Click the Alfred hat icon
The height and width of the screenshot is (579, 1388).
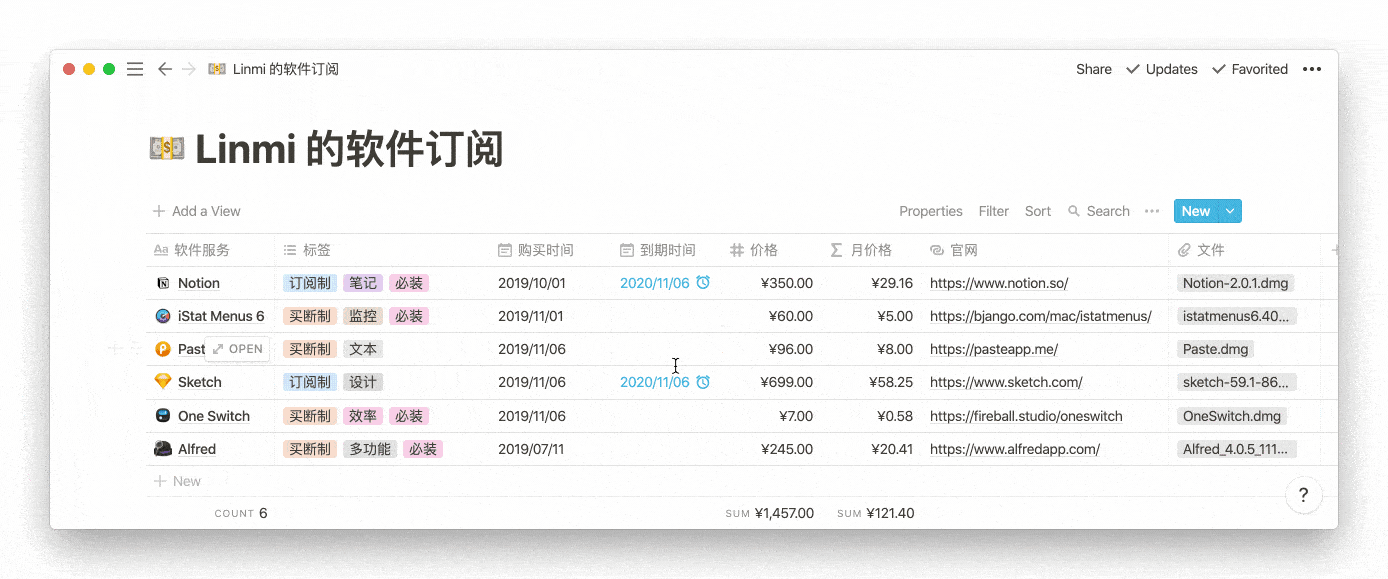point(163,449)
